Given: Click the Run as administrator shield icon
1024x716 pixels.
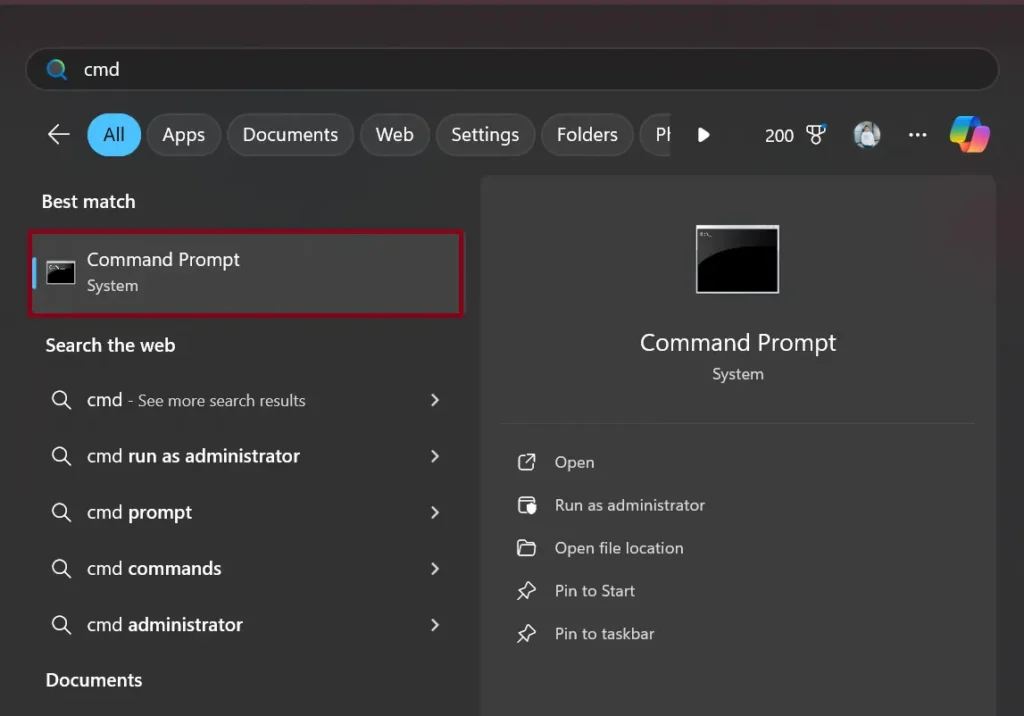Looking at the screenshot, I should tap(526, 505).
